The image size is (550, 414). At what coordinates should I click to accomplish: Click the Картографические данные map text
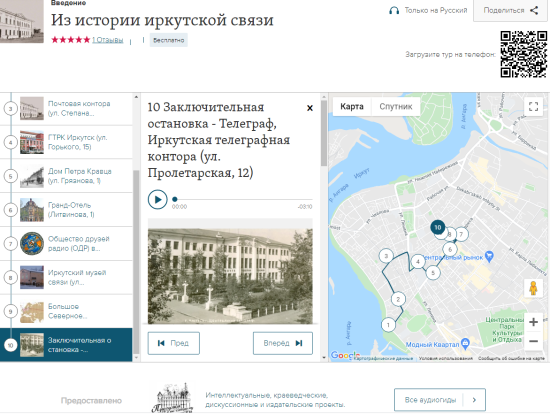pos(383,358)
